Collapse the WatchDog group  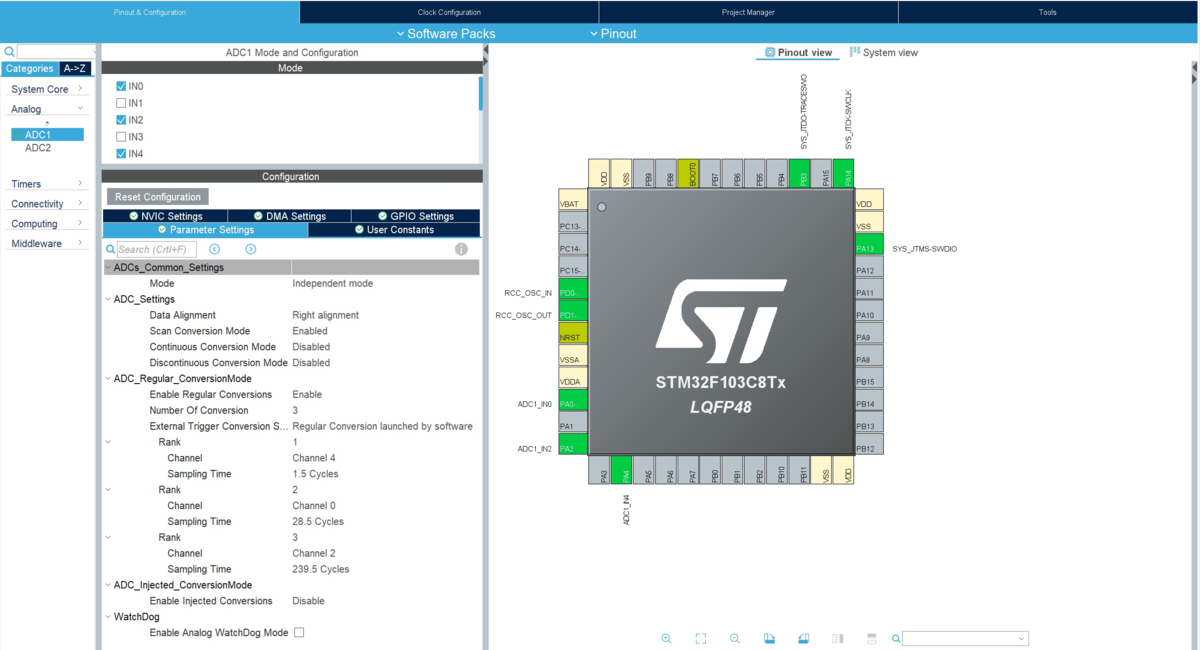108,617
